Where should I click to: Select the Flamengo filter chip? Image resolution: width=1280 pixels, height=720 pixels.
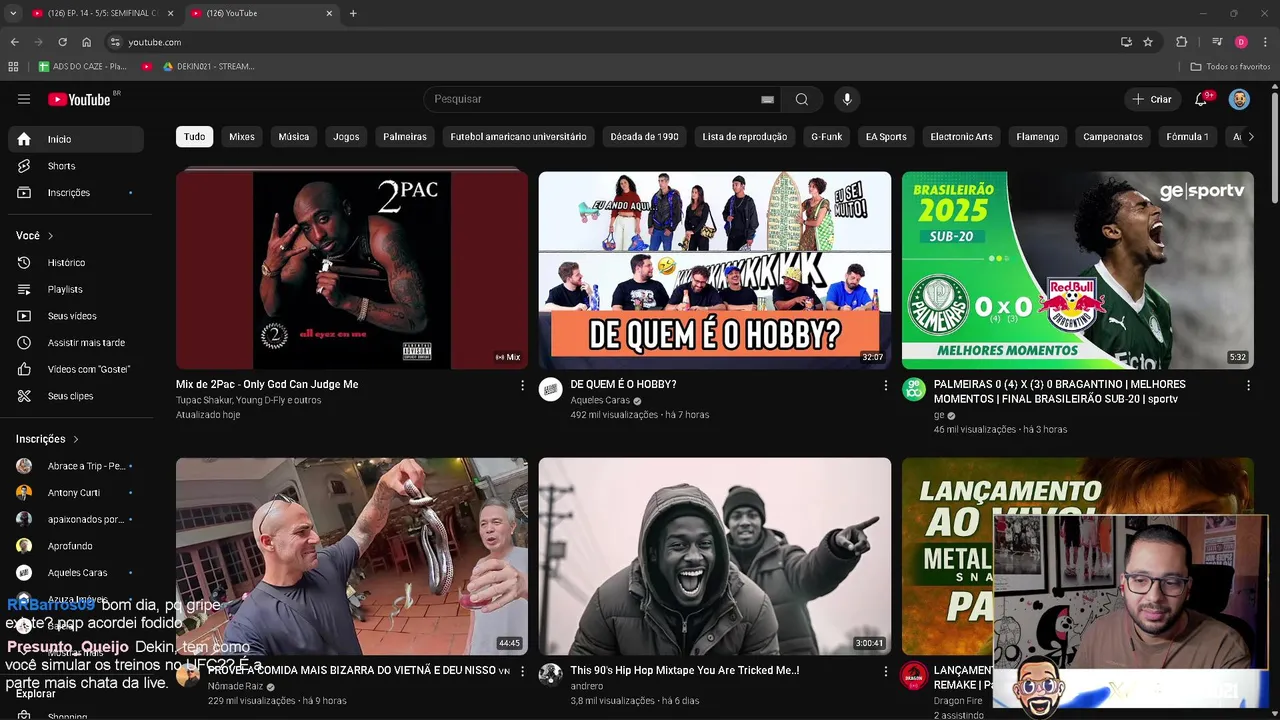1038,137
